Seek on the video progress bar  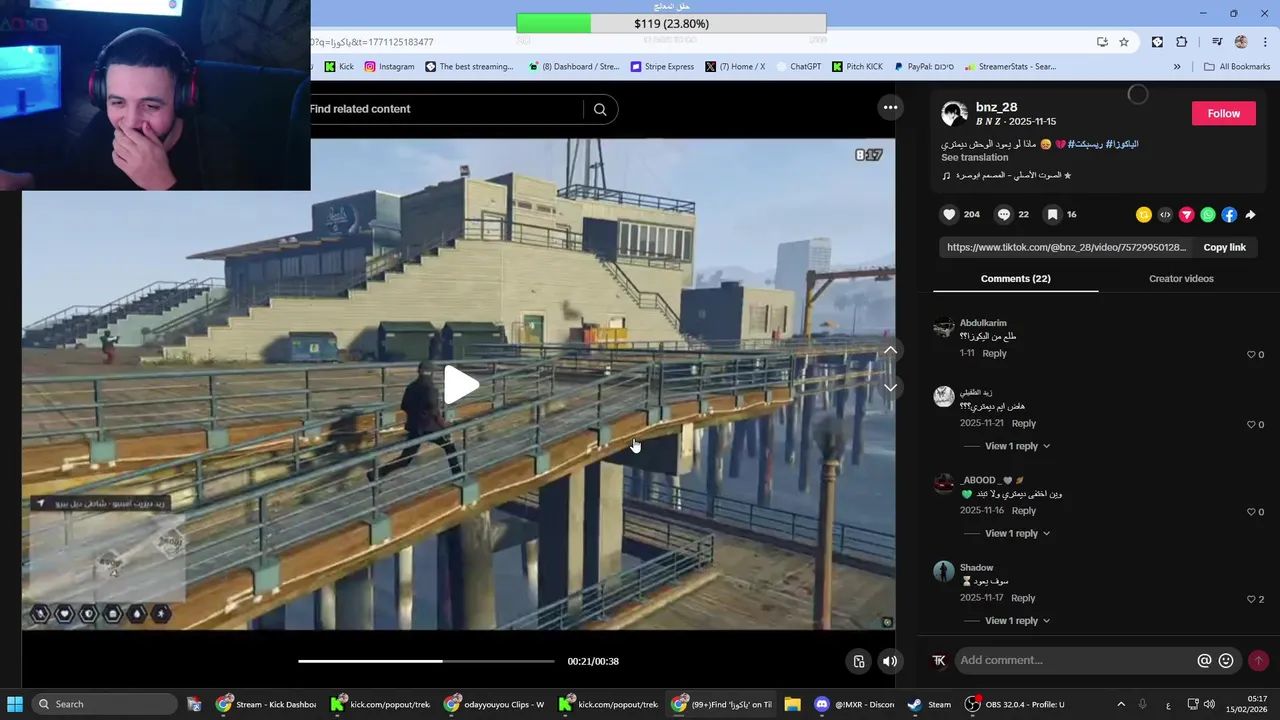tap(426, 661)
